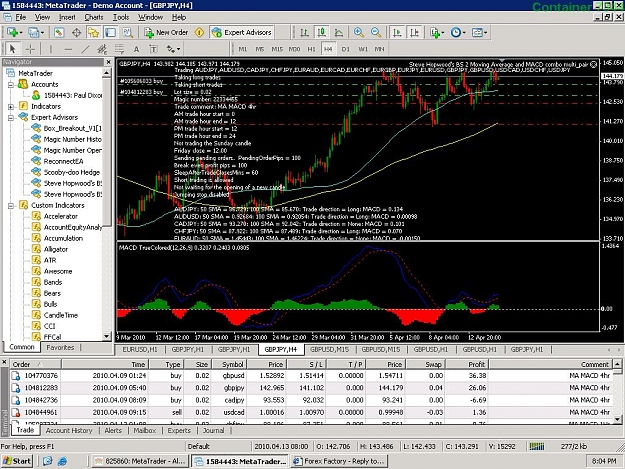Zoom in on the chart

coord(358,32)
